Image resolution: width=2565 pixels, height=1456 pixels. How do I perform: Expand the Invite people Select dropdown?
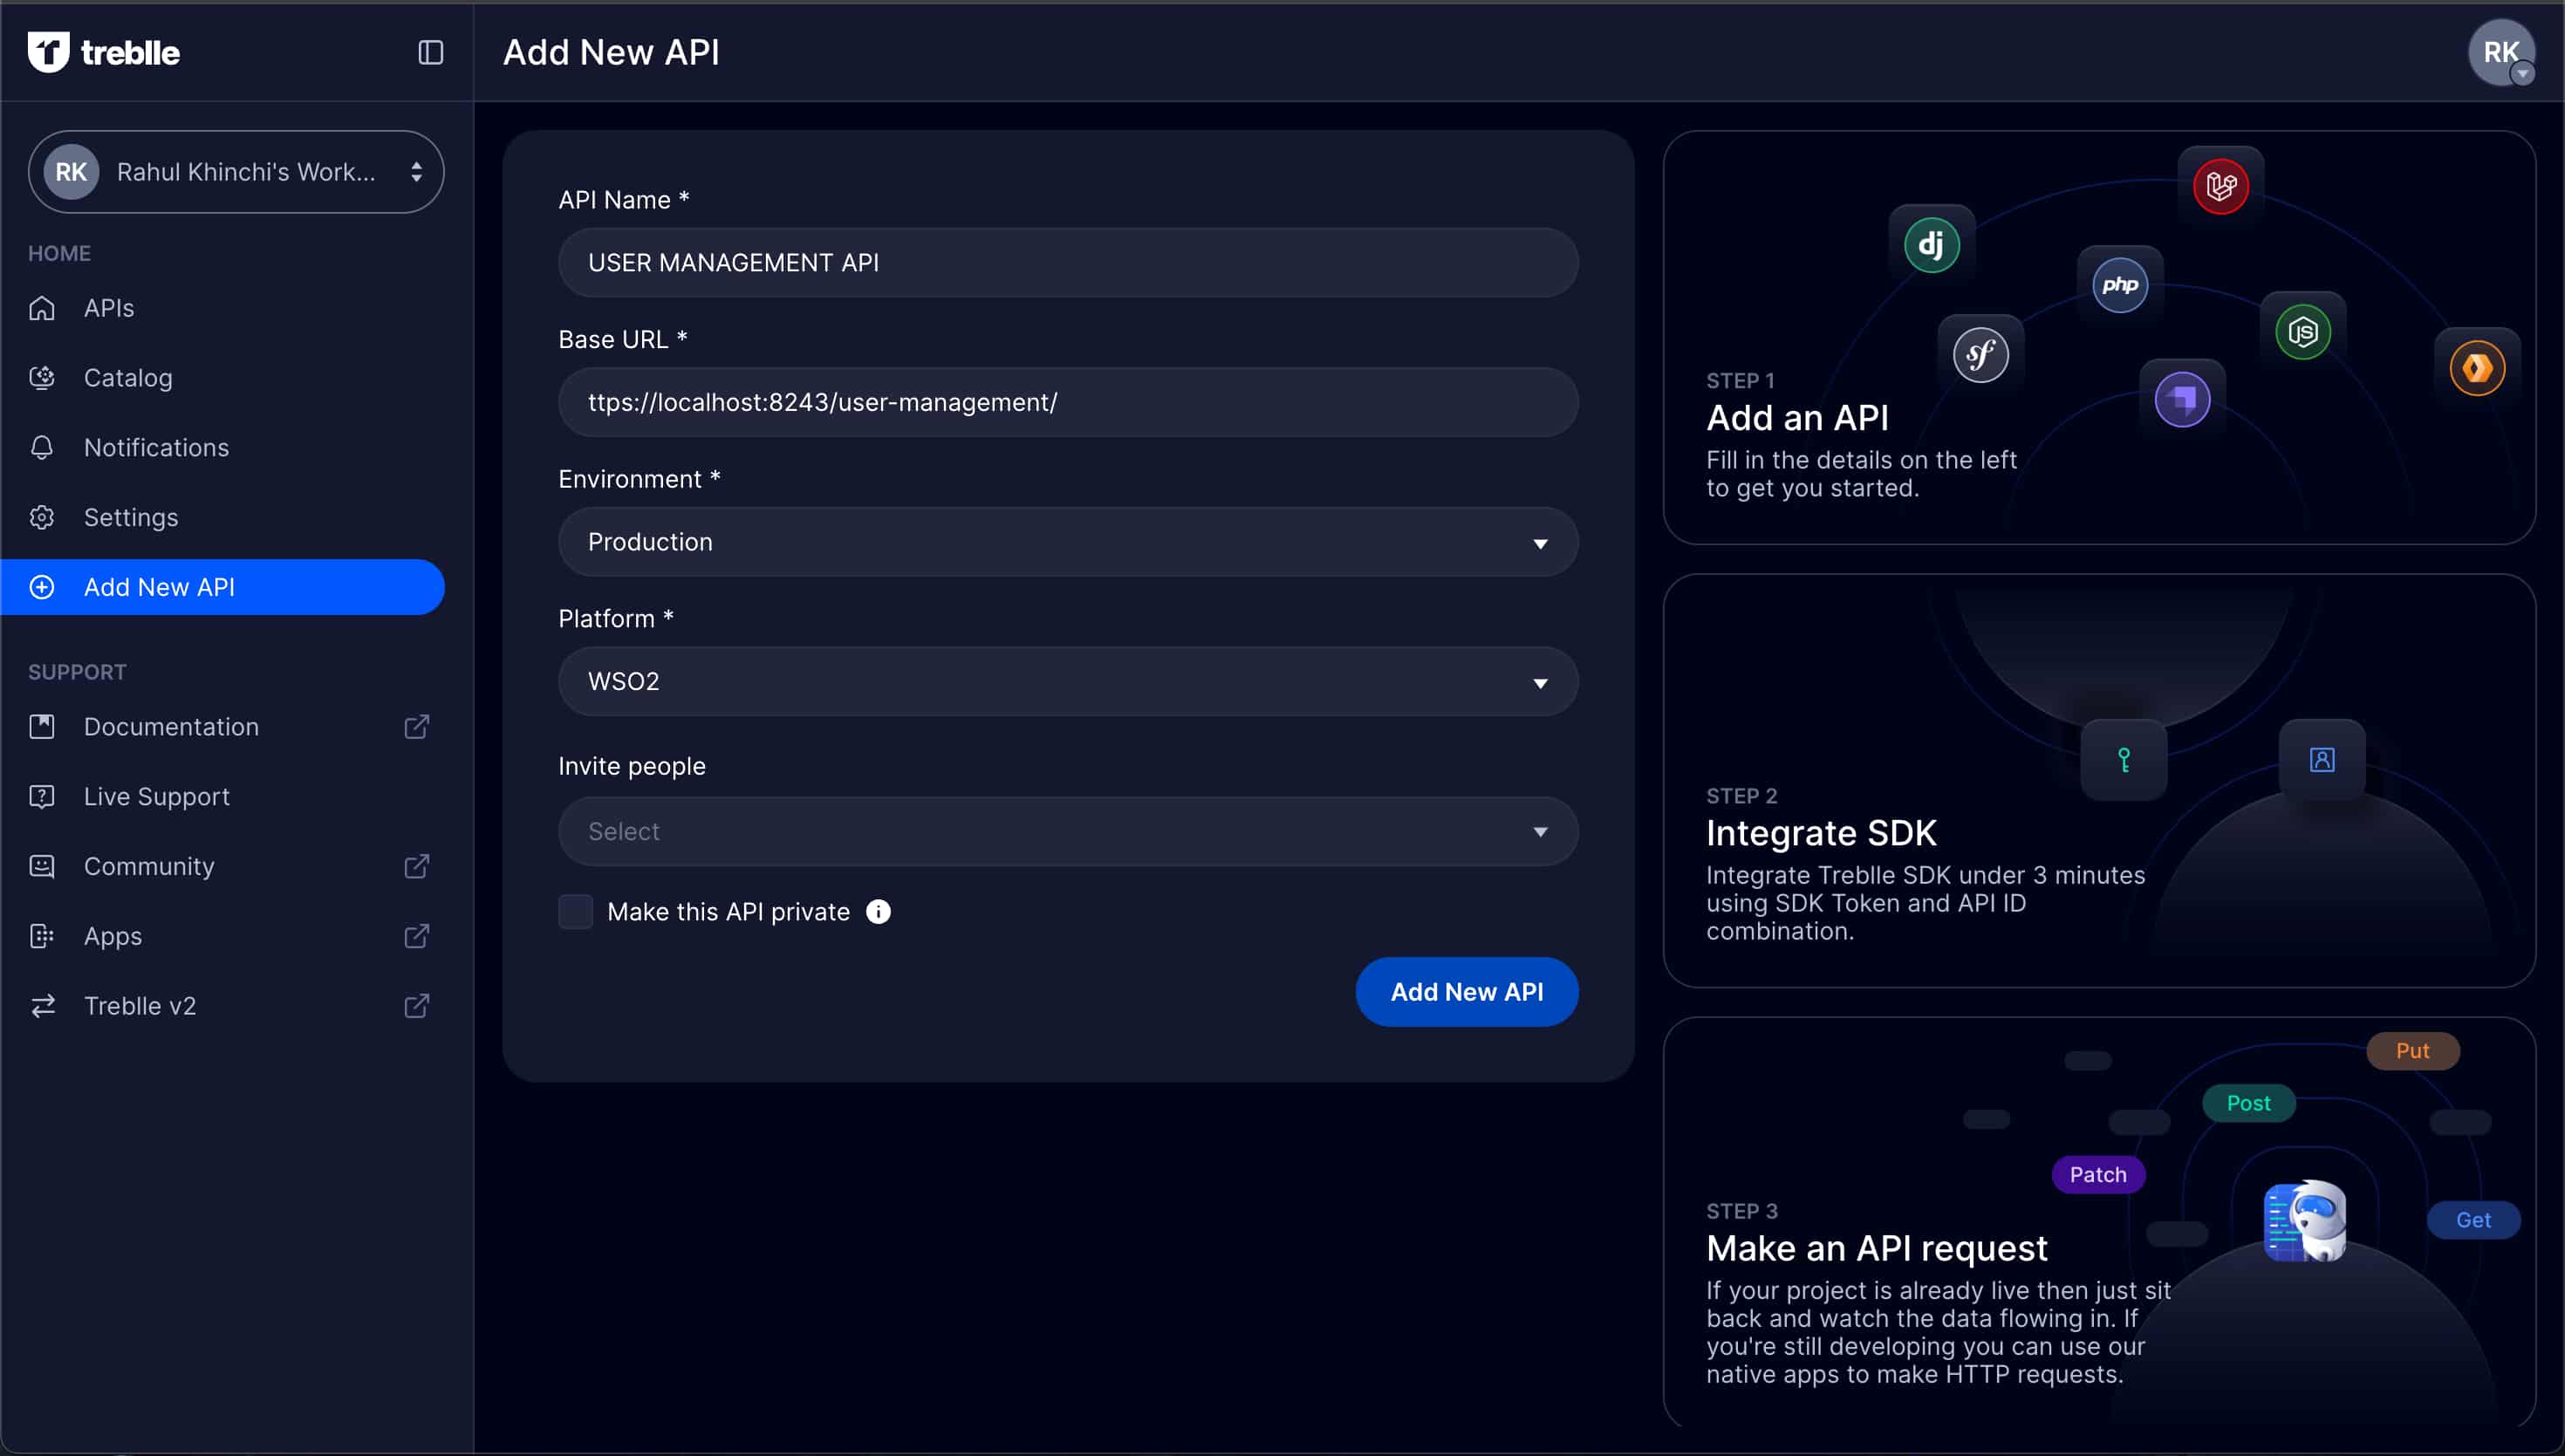pos(1068,832)
